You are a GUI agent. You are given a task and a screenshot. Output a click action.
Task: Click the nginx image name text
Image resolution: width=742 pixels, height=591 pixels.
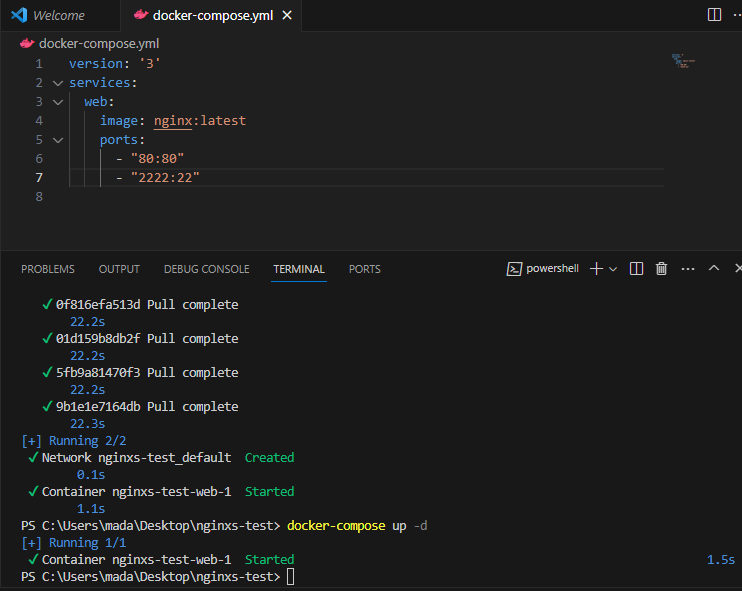click(x=173, y=121)
